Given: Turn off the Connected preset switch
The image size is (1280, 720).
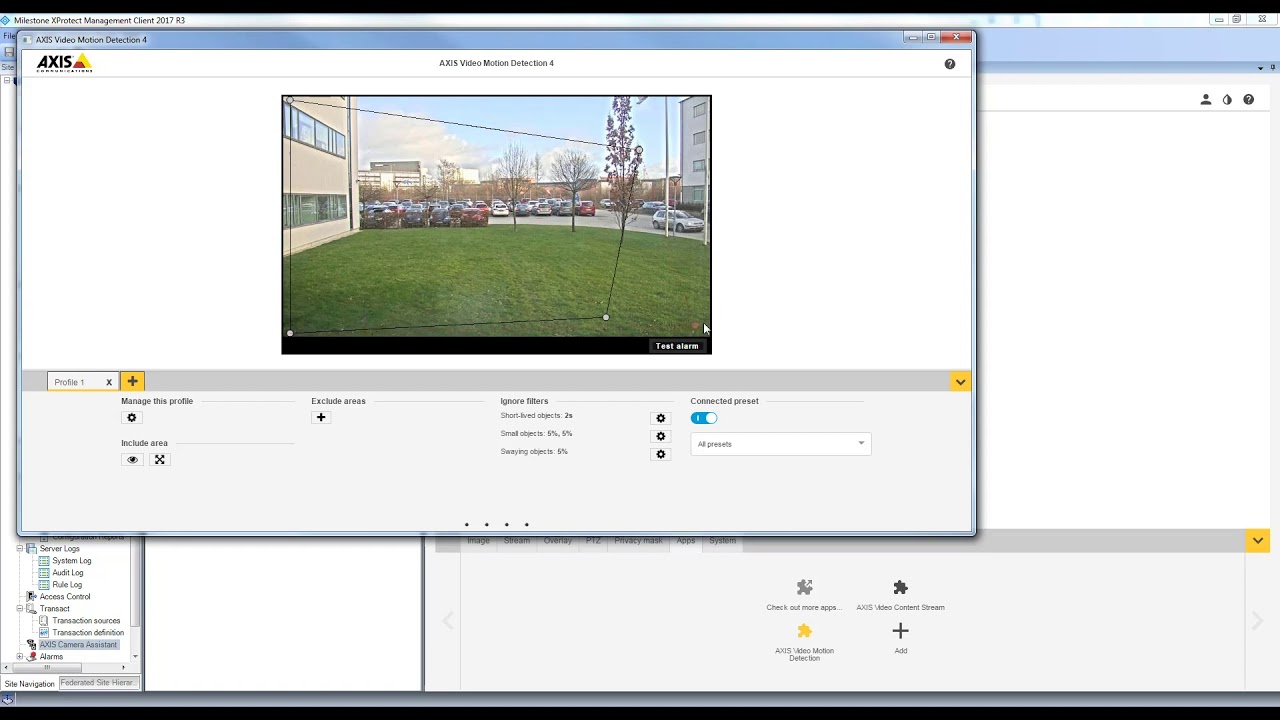Looking at the screenshot, I should coord(704,418).
